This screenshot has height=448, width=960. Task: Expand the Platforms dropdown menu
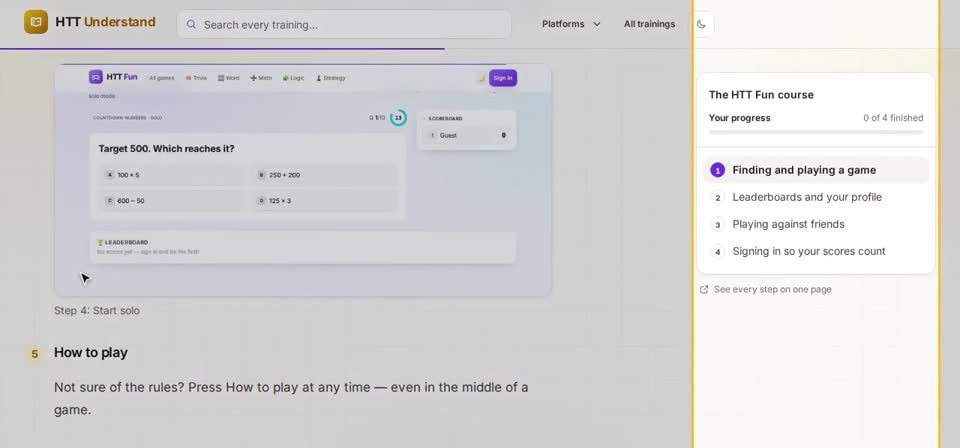571,24
